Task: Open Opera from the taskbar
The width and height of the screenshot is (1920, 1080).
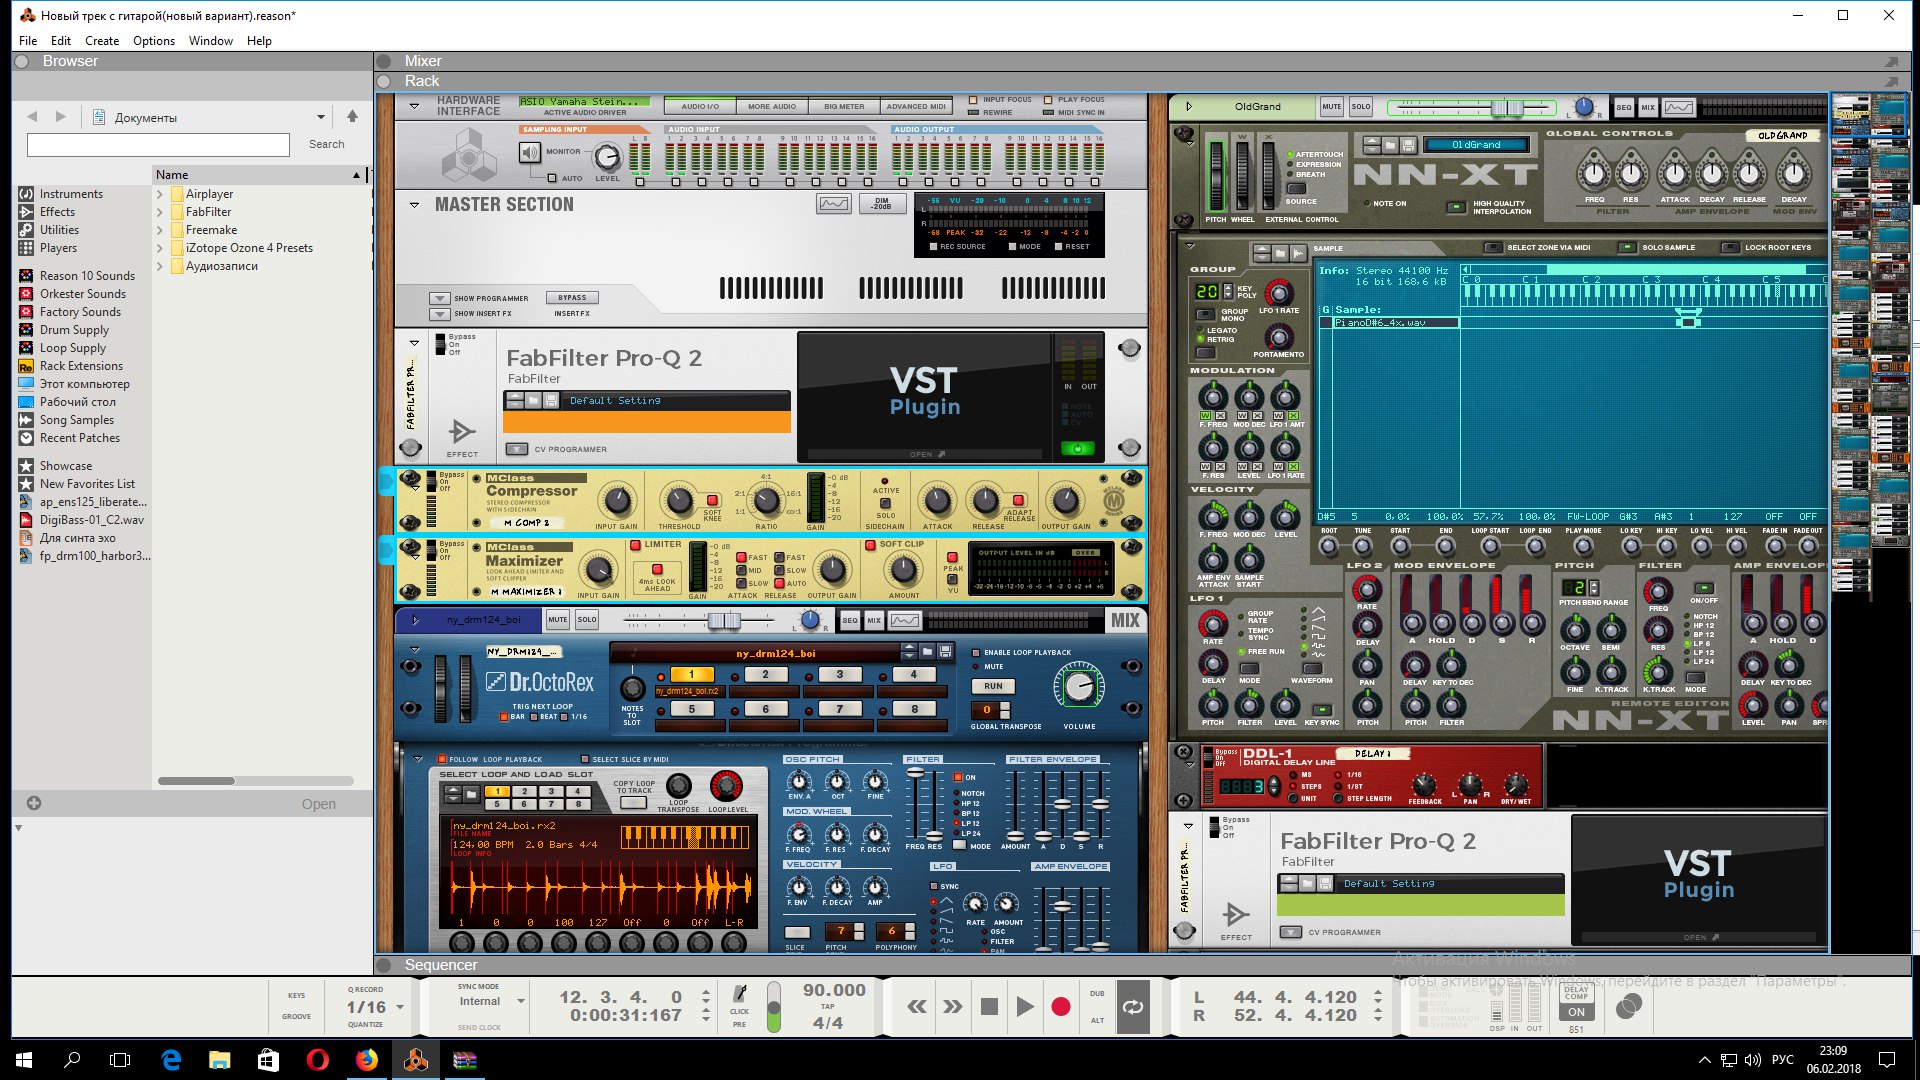Action: coord(318,1060)
